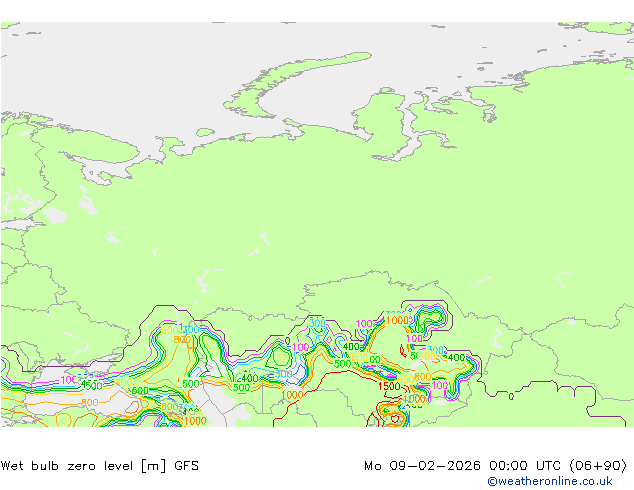The height and width of the screenshot is (490, 634).
Task: Open the weatheronline.co.uk copyright link
Action: click(549, 481)
